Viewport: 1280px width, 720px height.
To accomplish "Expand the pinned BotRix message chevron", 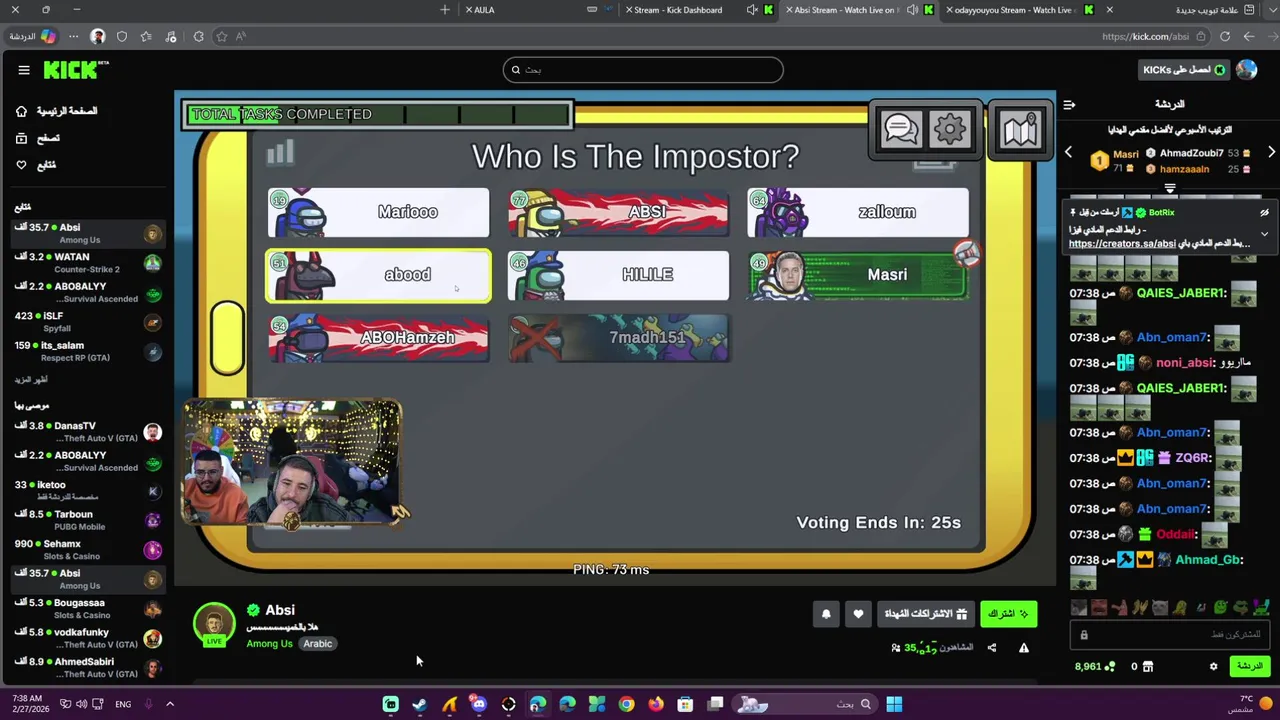I will [1264, 234].
